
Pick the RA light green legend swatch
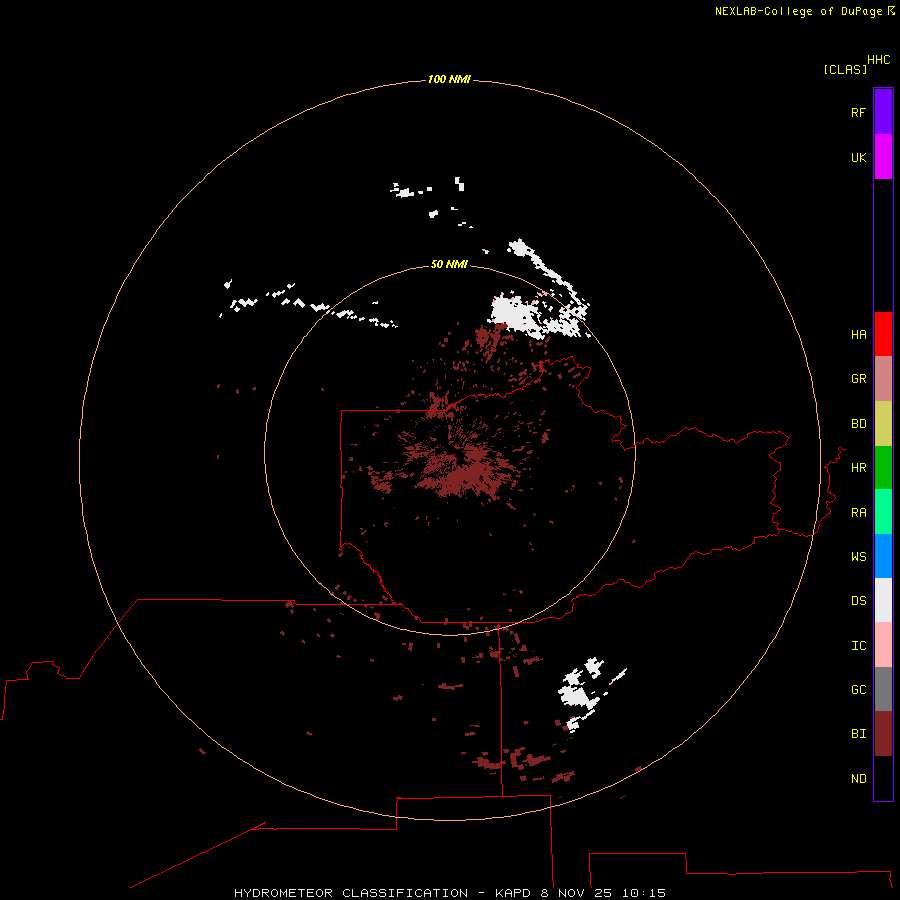click(x=883, y=512)
